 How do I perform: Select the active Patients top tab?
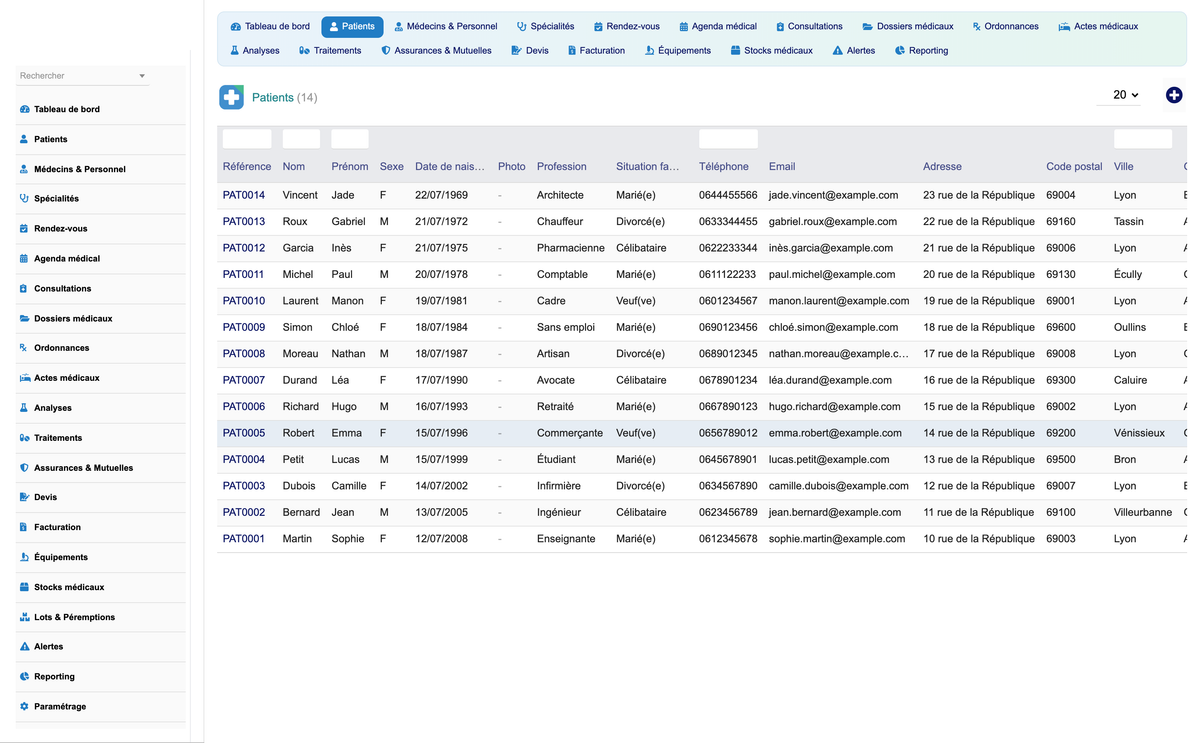[352, 26]
